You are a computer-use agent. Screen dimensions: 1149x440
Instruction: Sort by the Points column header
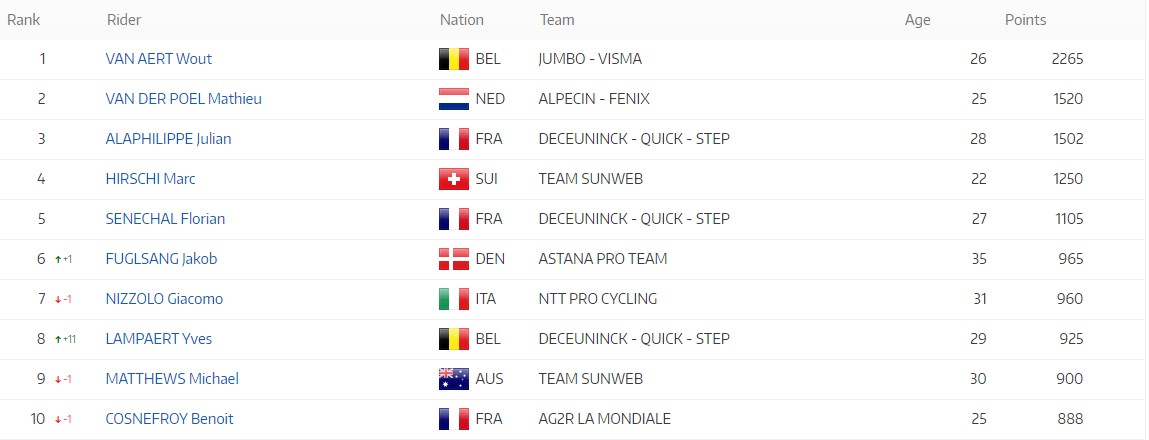[x=1025, y=20]
